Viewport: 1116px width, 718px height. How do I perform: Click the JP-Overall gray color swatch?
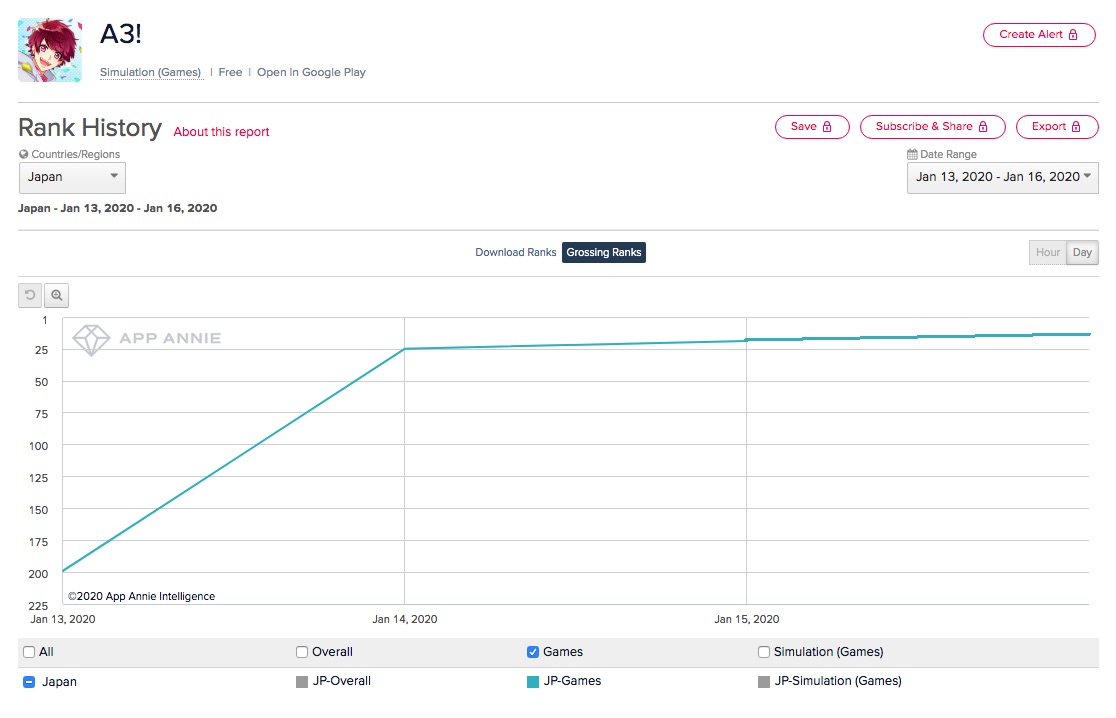302,682
